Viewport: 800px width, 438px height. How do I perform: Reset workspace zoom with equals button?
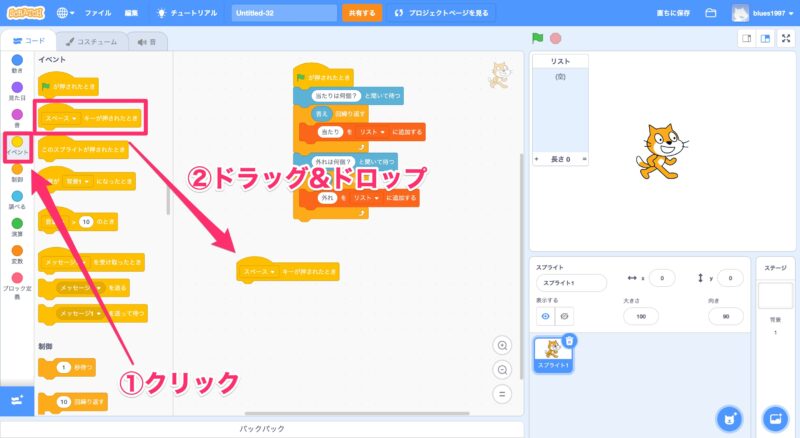[503, 393]
